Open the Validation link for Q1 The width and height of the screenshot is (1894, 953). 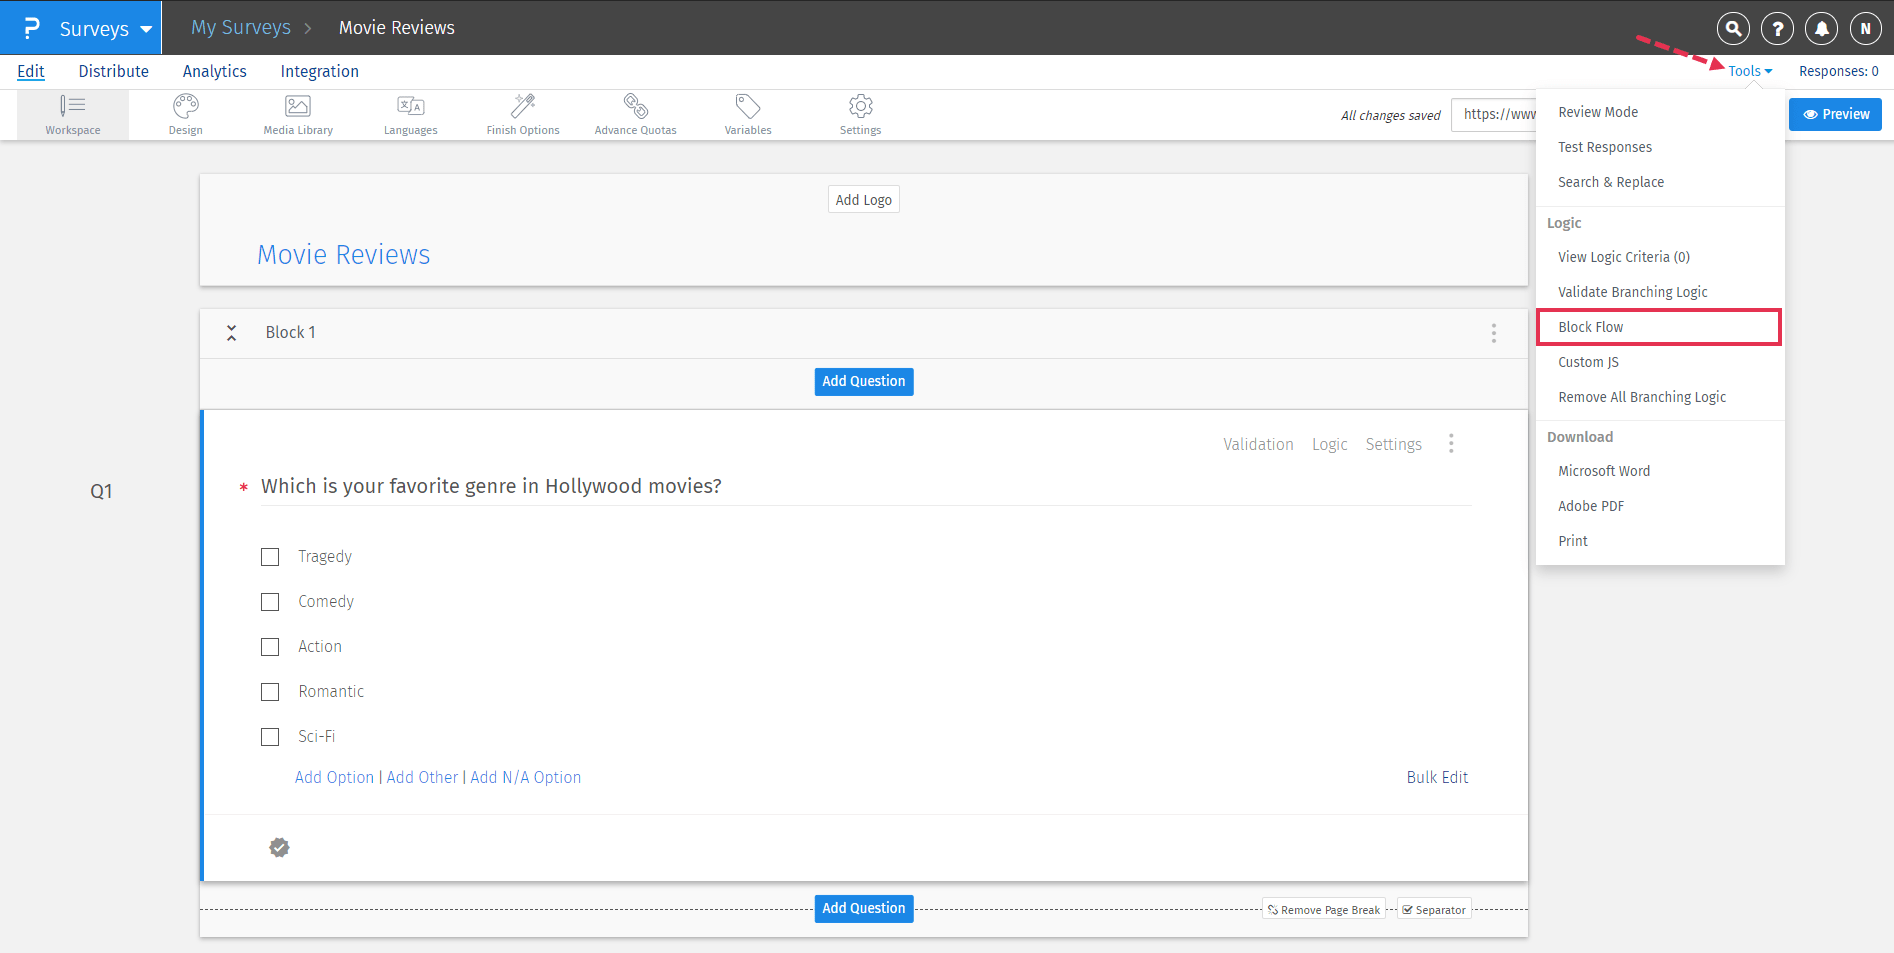[1258, 444]
